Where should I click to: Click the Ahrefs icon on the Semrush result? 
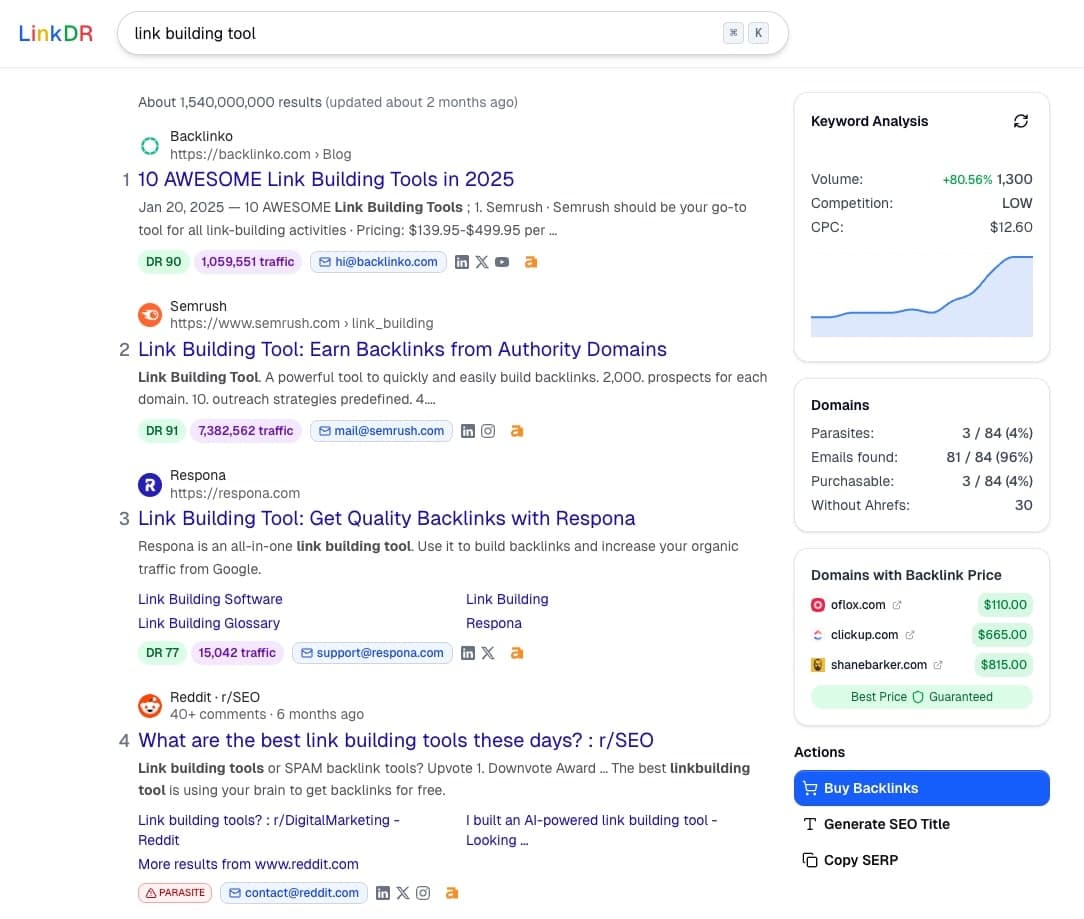point(517,431)
